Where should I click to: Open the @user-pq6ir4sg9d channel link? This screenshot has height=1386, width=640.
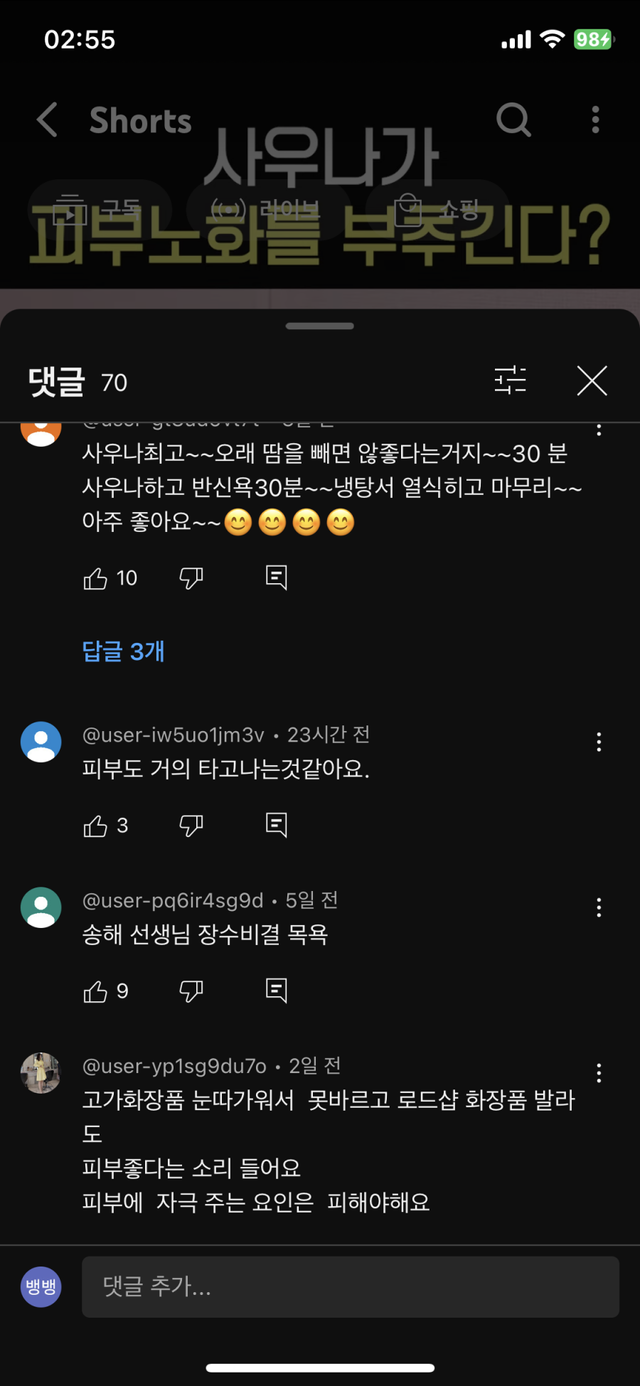(x=173, y=901)
